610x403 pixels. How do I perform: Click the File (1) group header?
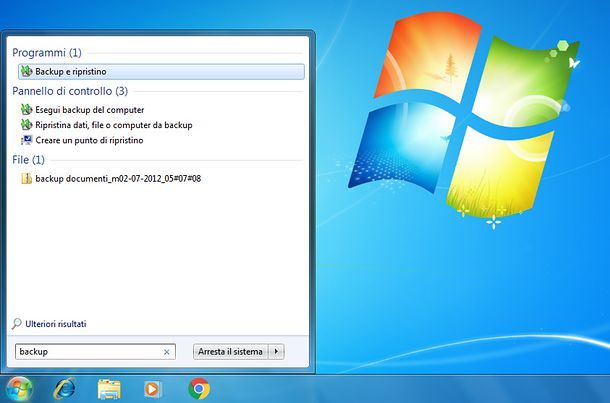click(28, 160)
